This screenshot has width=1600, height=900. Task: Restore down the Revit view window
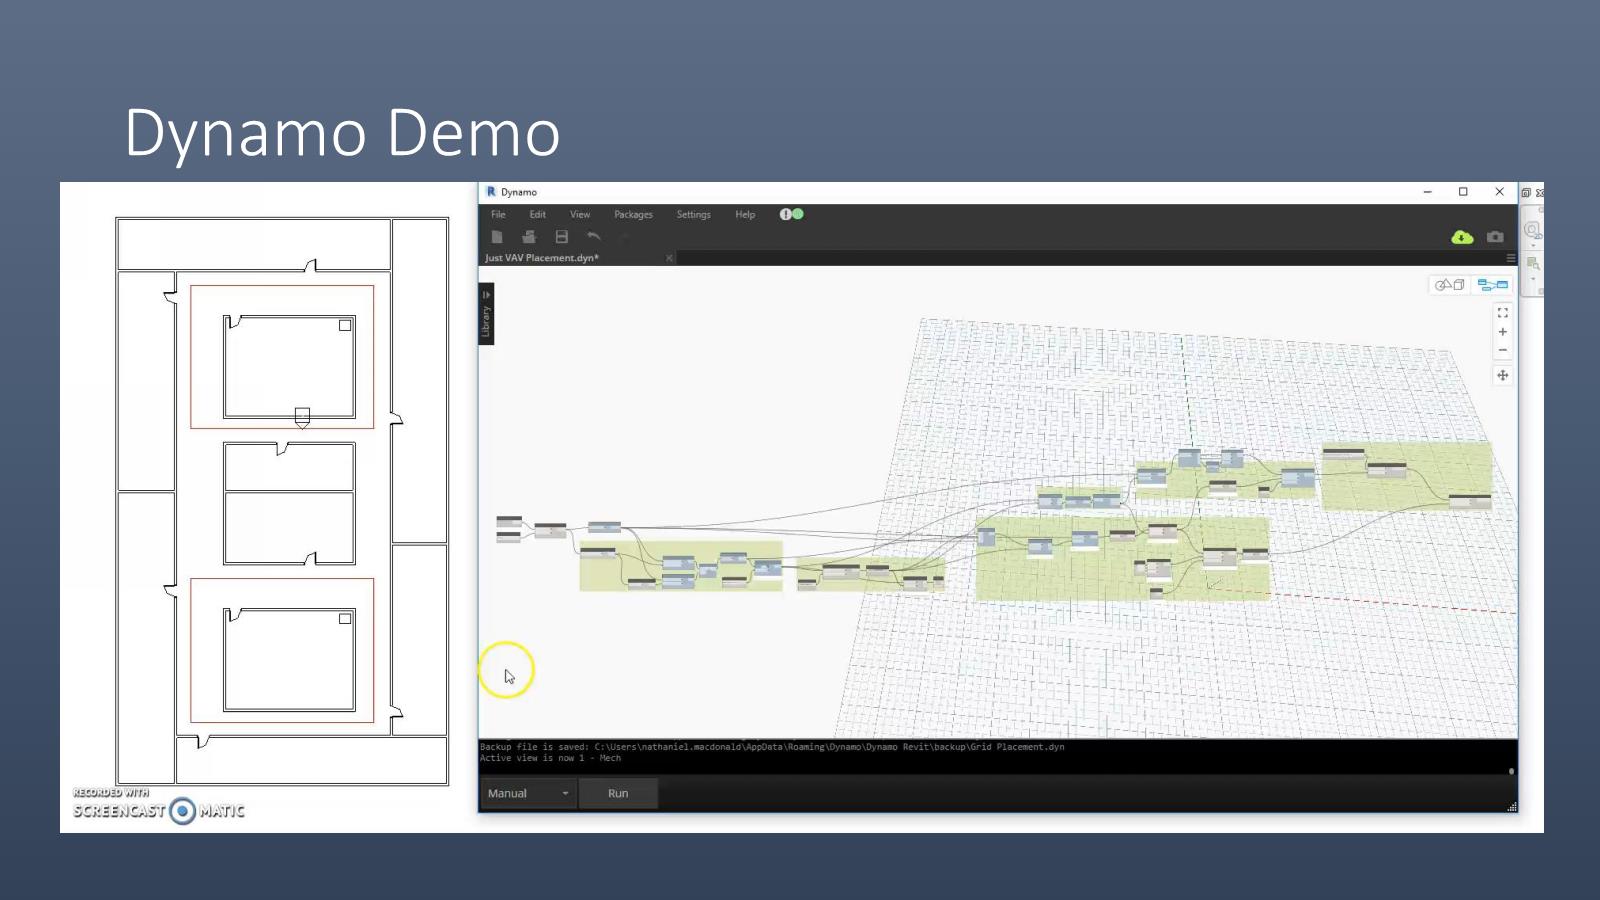[1526, 192]
